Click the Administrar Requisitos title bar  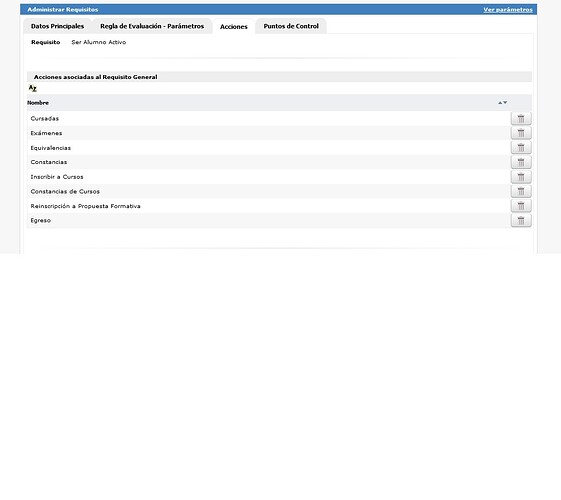click(278, 10)
